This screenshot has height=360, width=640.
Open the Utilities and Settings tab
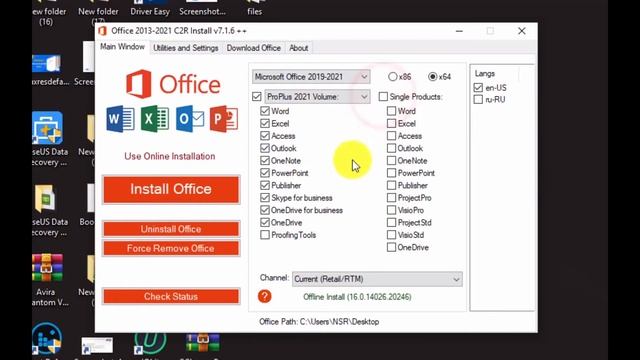coord(186,48)
